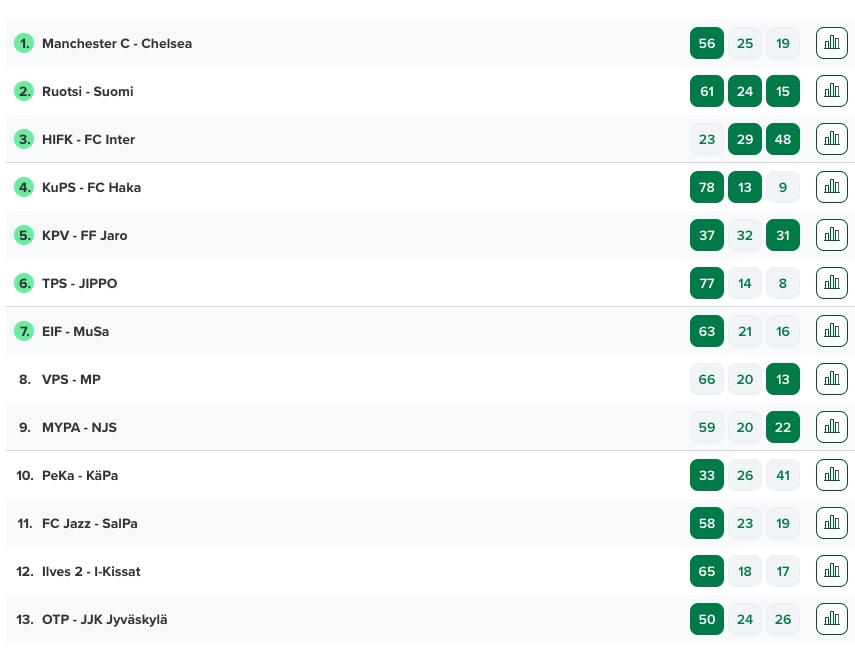
Task: Select home win 66 for VPS - MP
Action: point(707,379)
